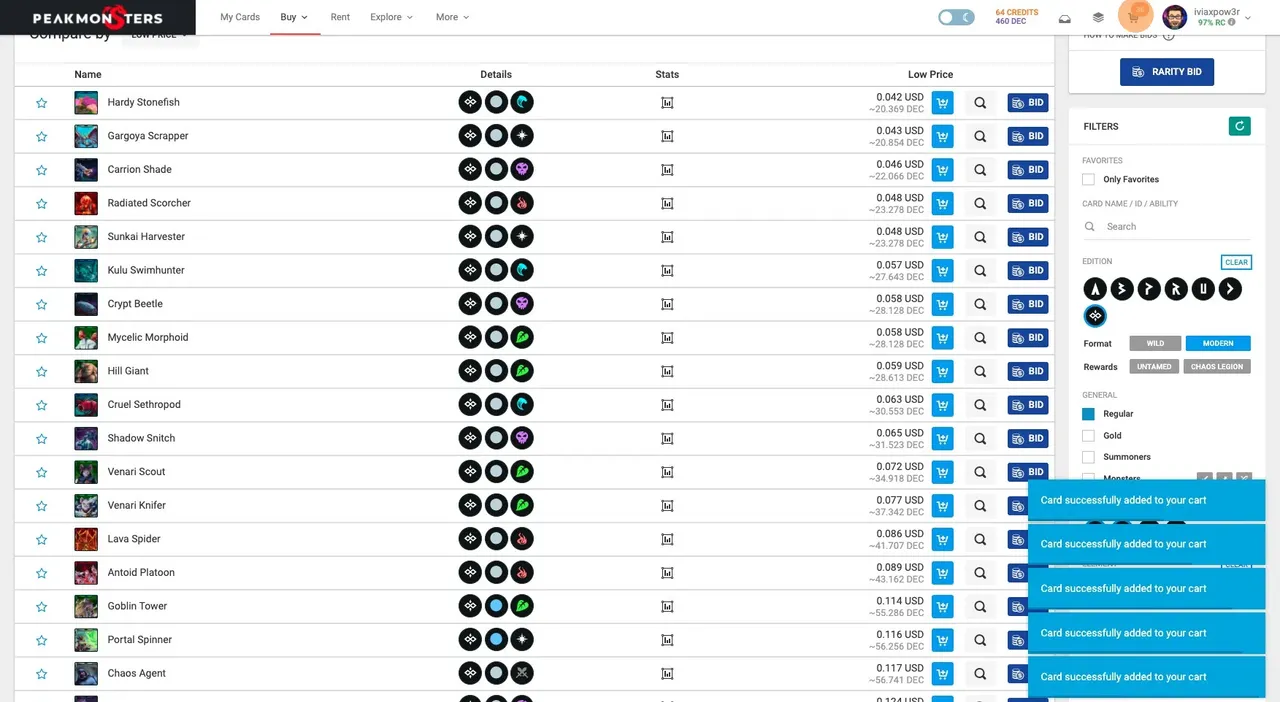Star the Venari Scout card
The height and width of the screenshot is (702, 1280).
(42, 472)
